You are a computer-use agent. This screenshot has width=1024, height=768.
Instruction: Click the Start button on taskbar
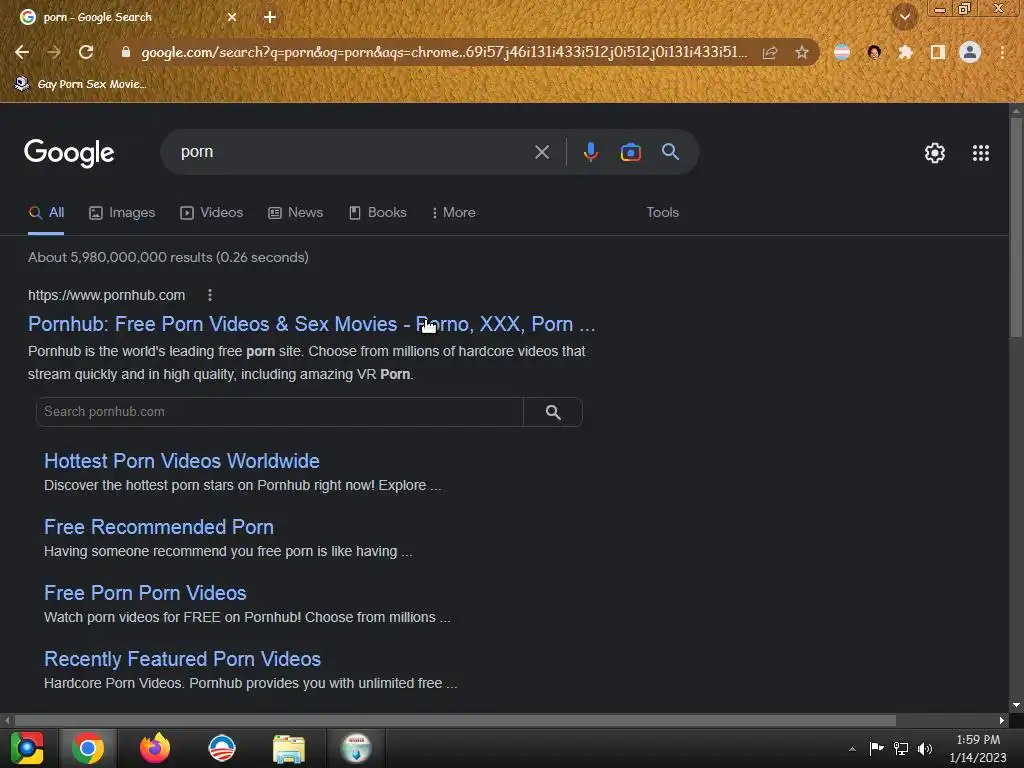coord(27,748)
